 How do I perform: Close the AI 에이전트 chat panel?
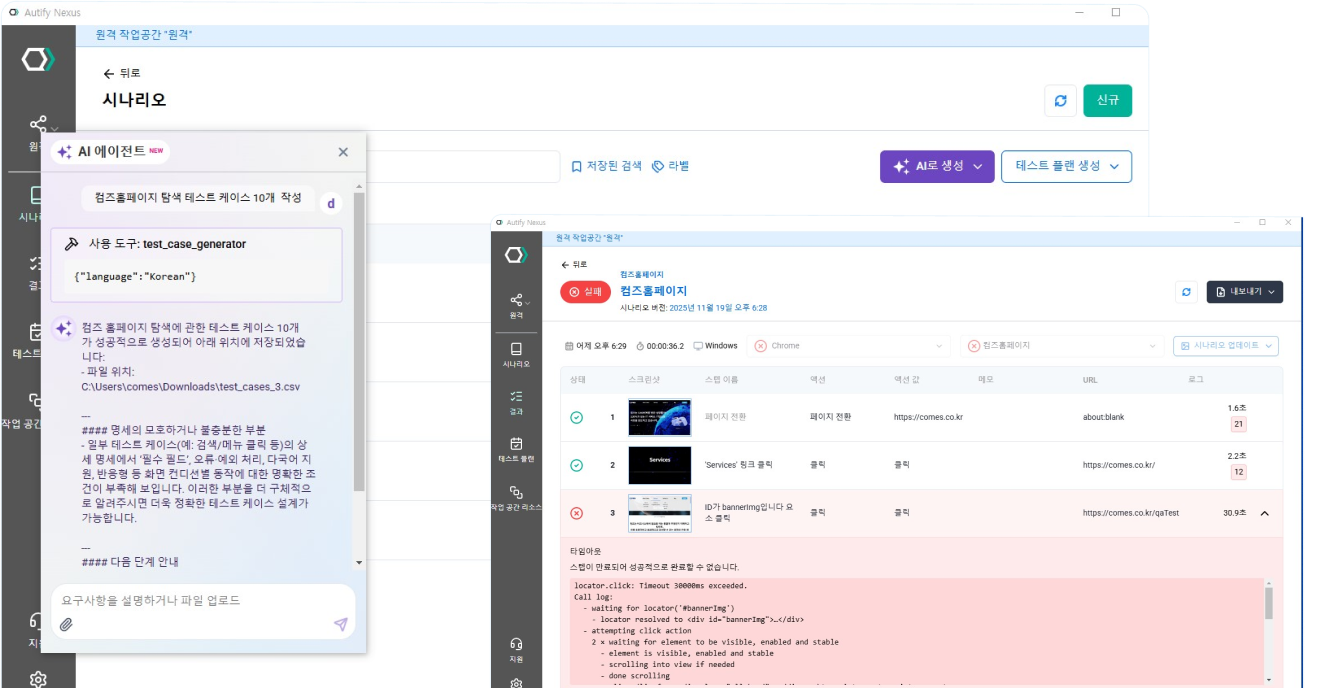(x=343, y=152)
